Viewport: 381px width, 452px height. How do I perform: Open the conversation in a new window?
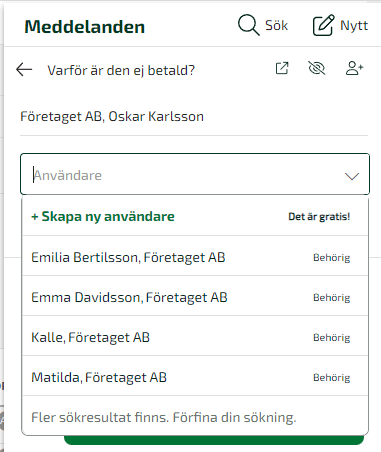coord(282,68)
